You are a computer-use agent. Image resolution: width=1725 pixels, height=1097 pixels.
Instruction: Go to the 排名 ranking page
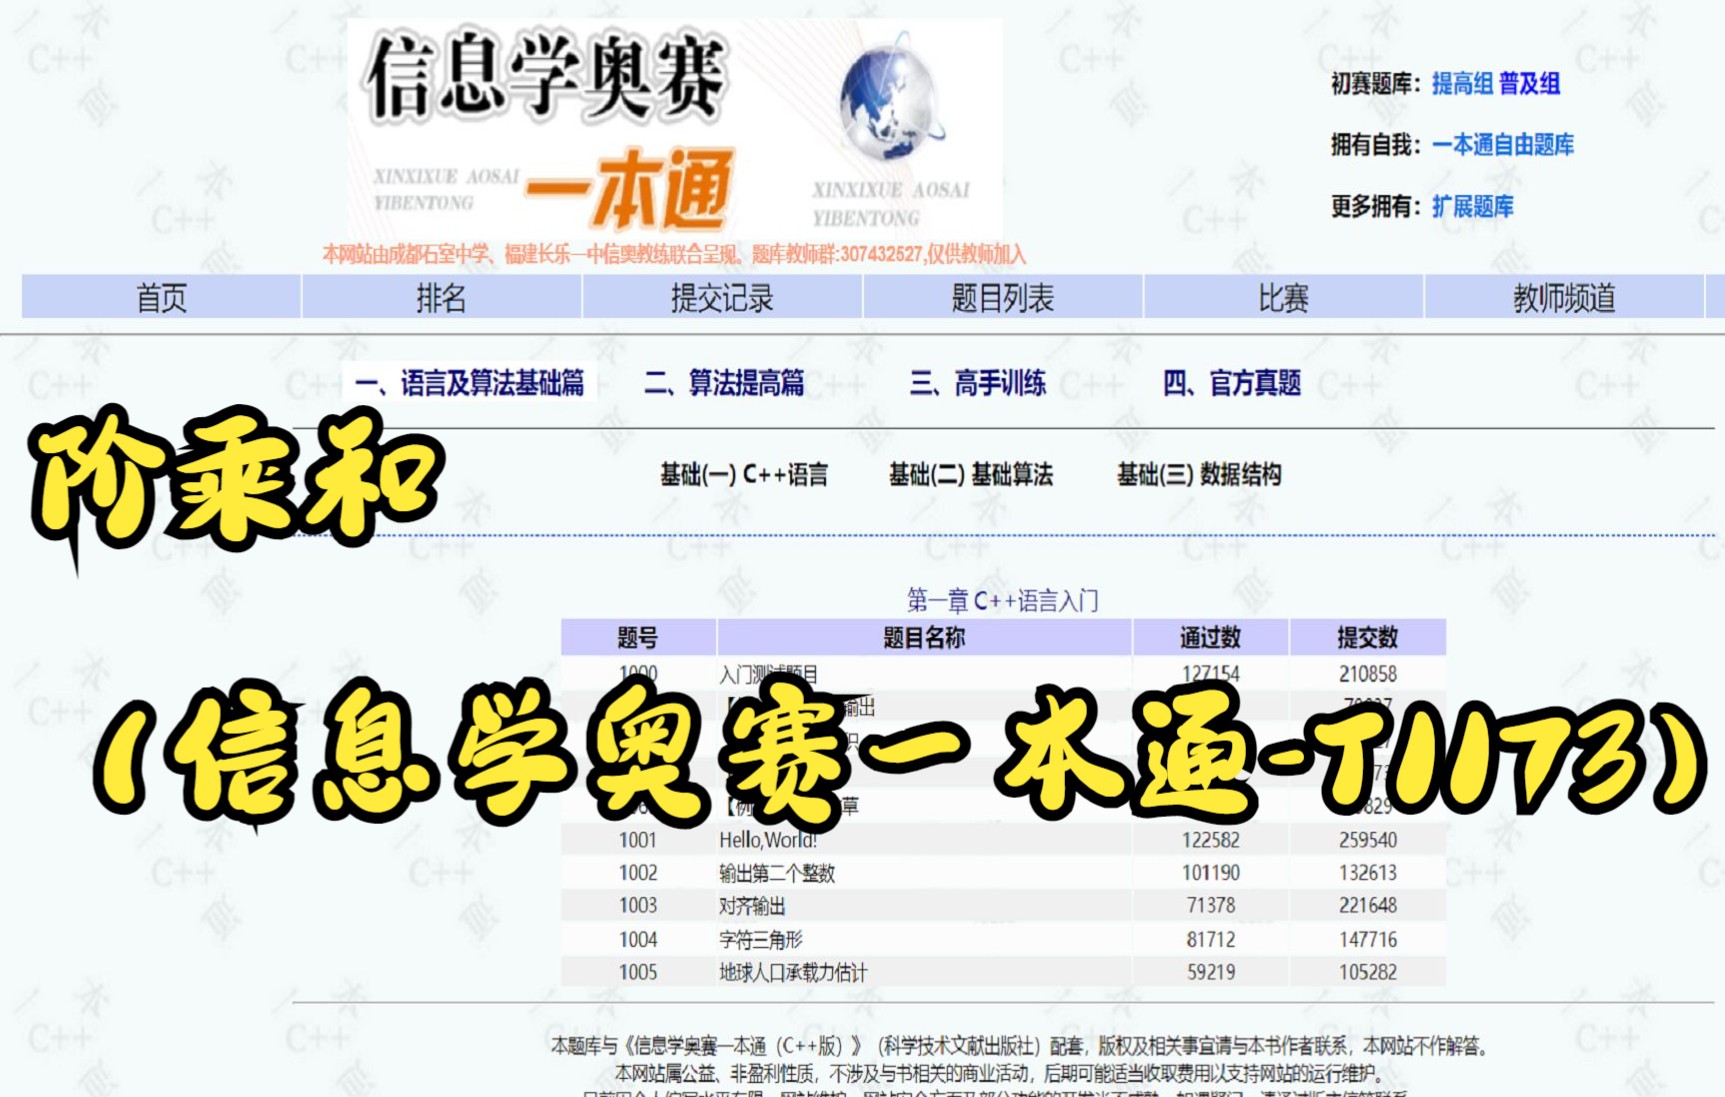[441, 298]
